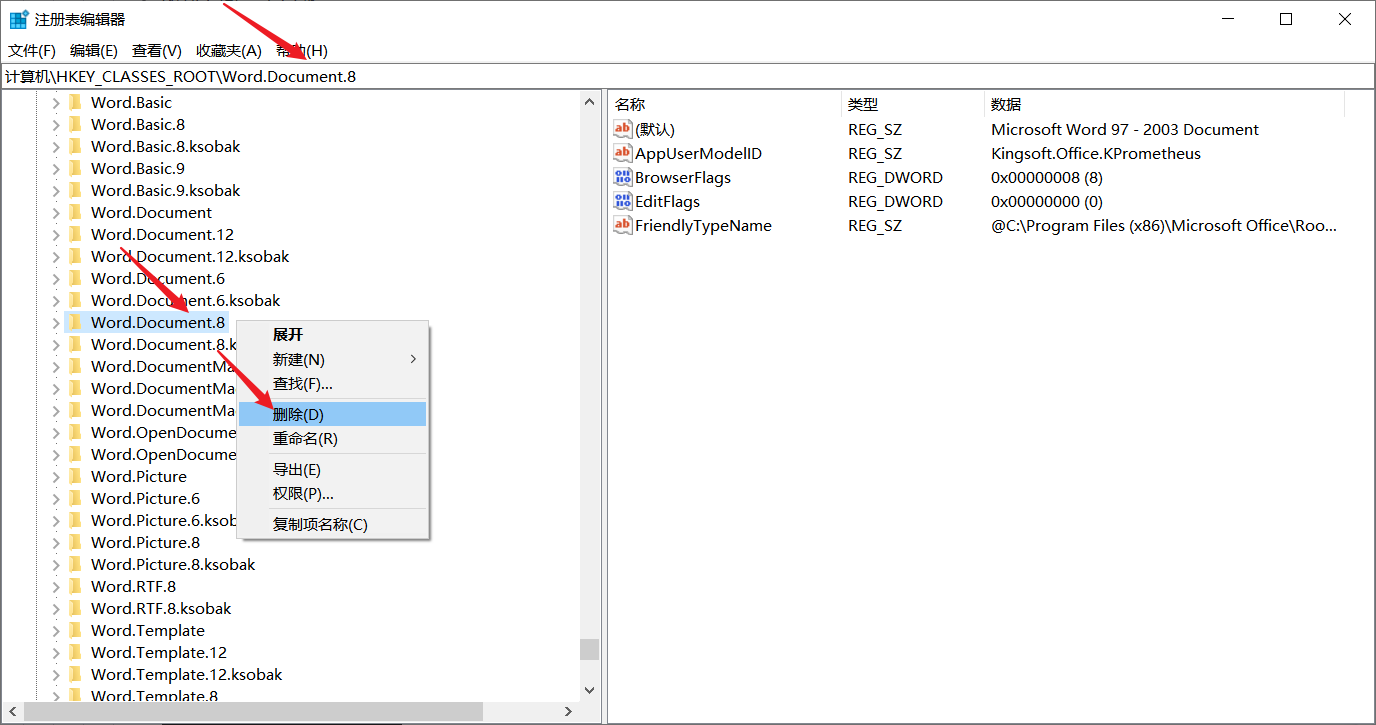The width and height of the screenshot is (1376, 725).
Task: Click the folder icon of Word.Basic.8.ksobak
Action: click(x=75, y=146)
